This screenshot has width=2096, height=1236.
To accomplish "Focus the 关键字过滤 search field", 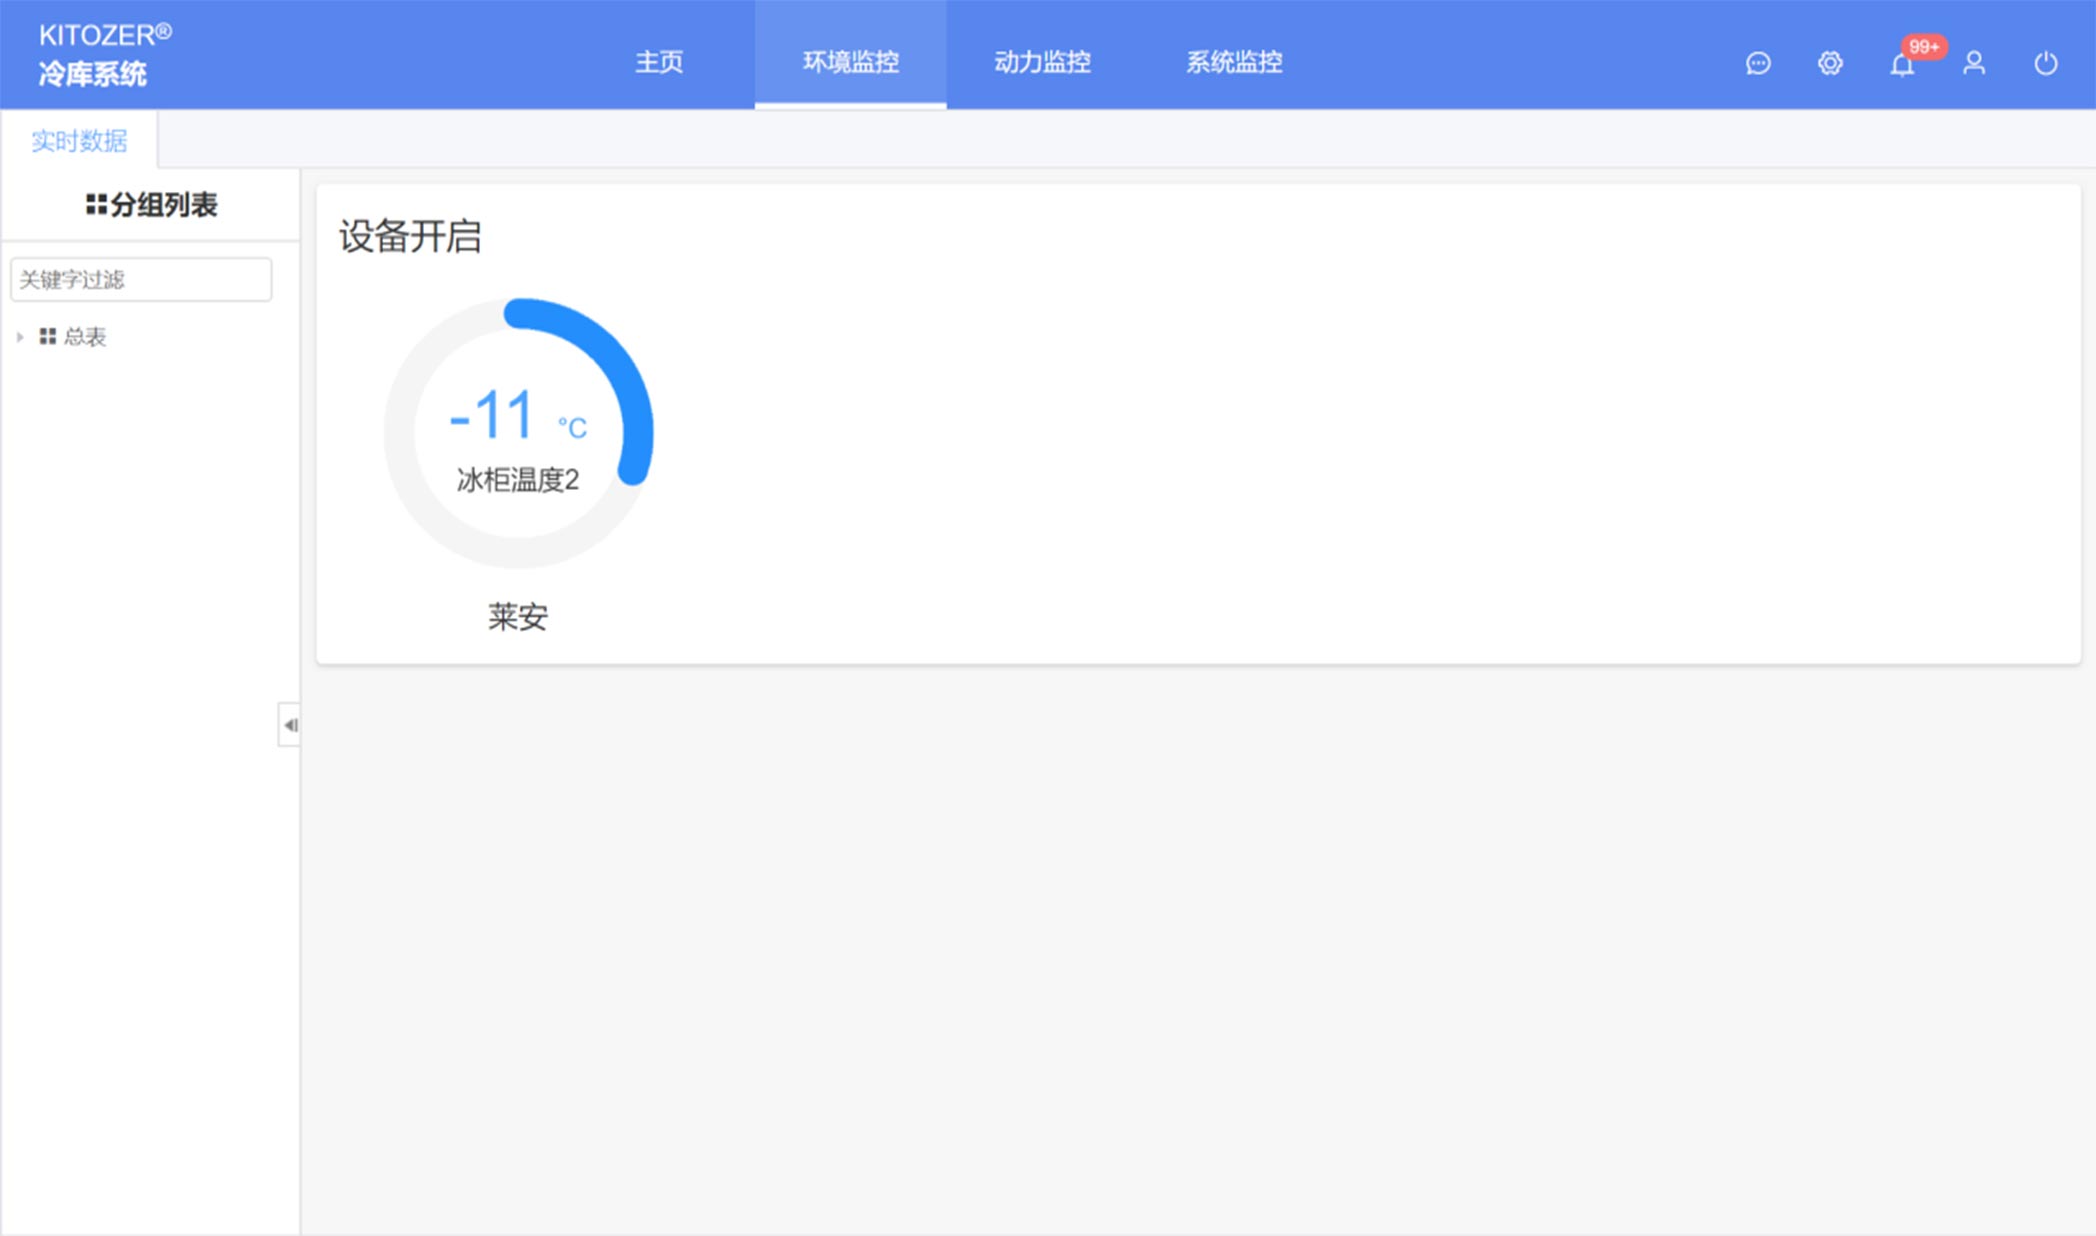I will point(141,279).
